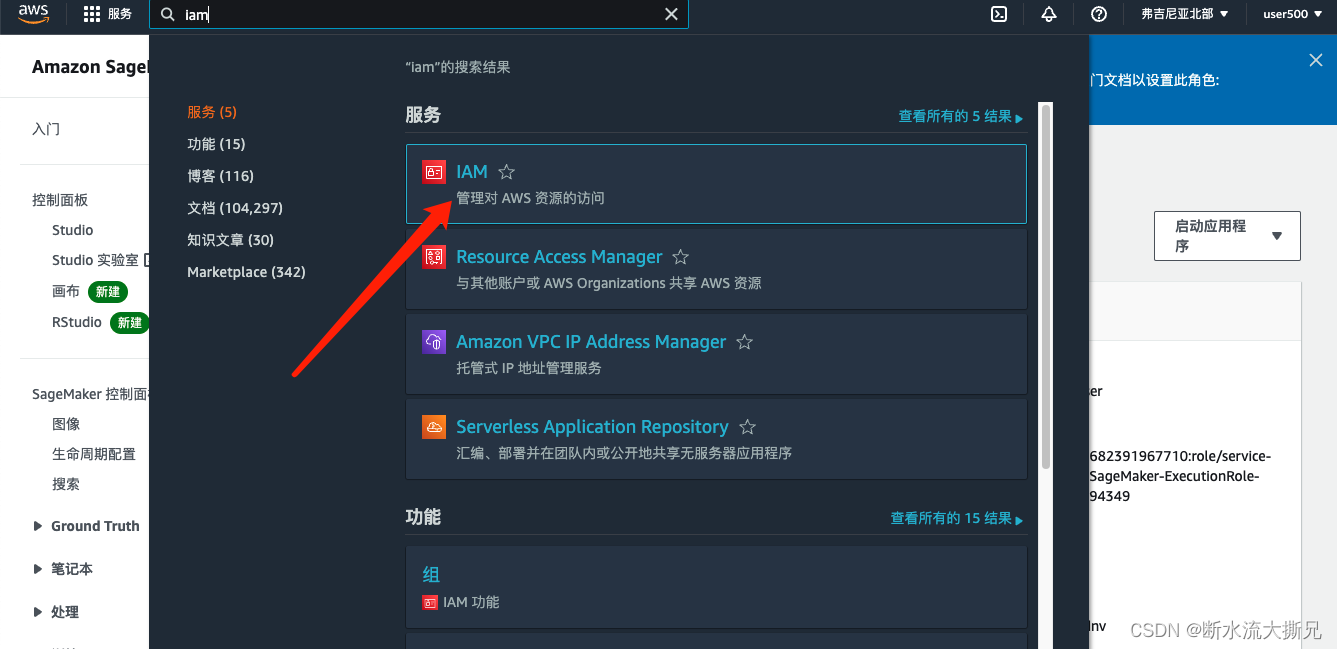Favorite Serverless Application Repository star

747,427
